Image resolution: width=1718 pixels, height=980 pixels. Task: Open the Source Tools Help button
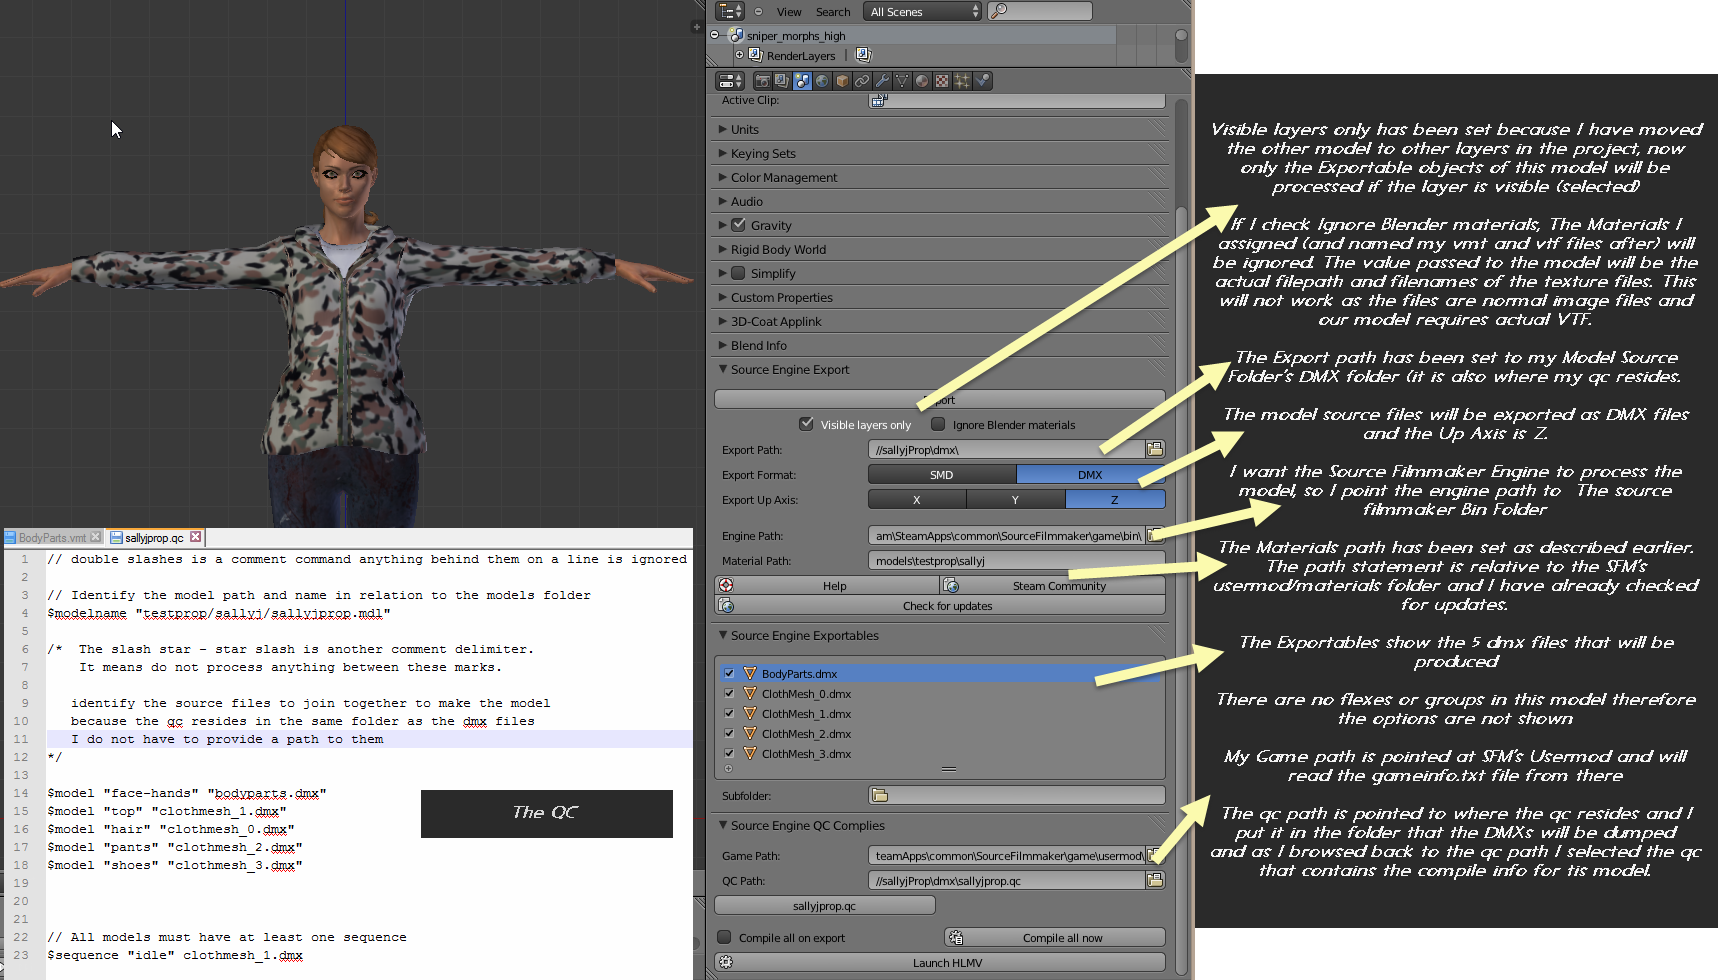point(827,585)
